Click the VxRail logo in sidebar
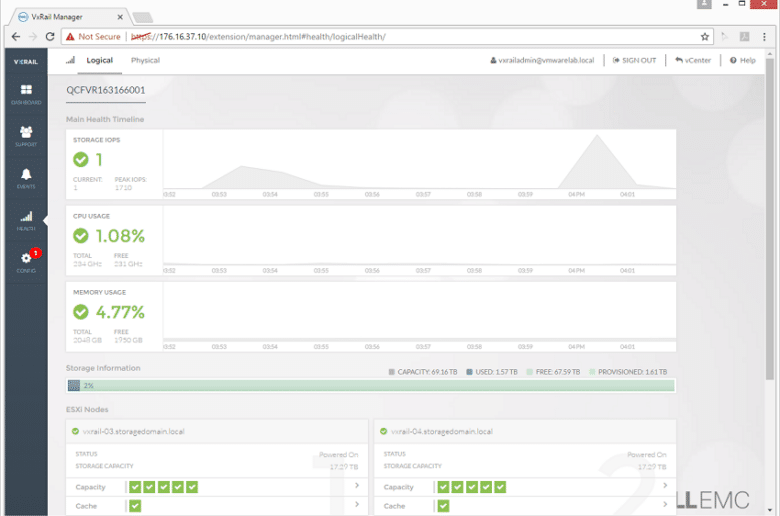 pyautogui.click(x=26, y=62)
